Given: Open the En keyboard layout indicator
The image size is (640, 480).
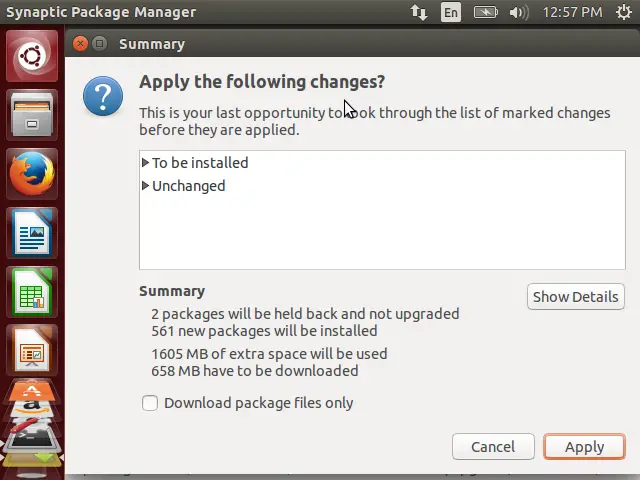Looking at the screenshot, I should click(x=451, y=12).
